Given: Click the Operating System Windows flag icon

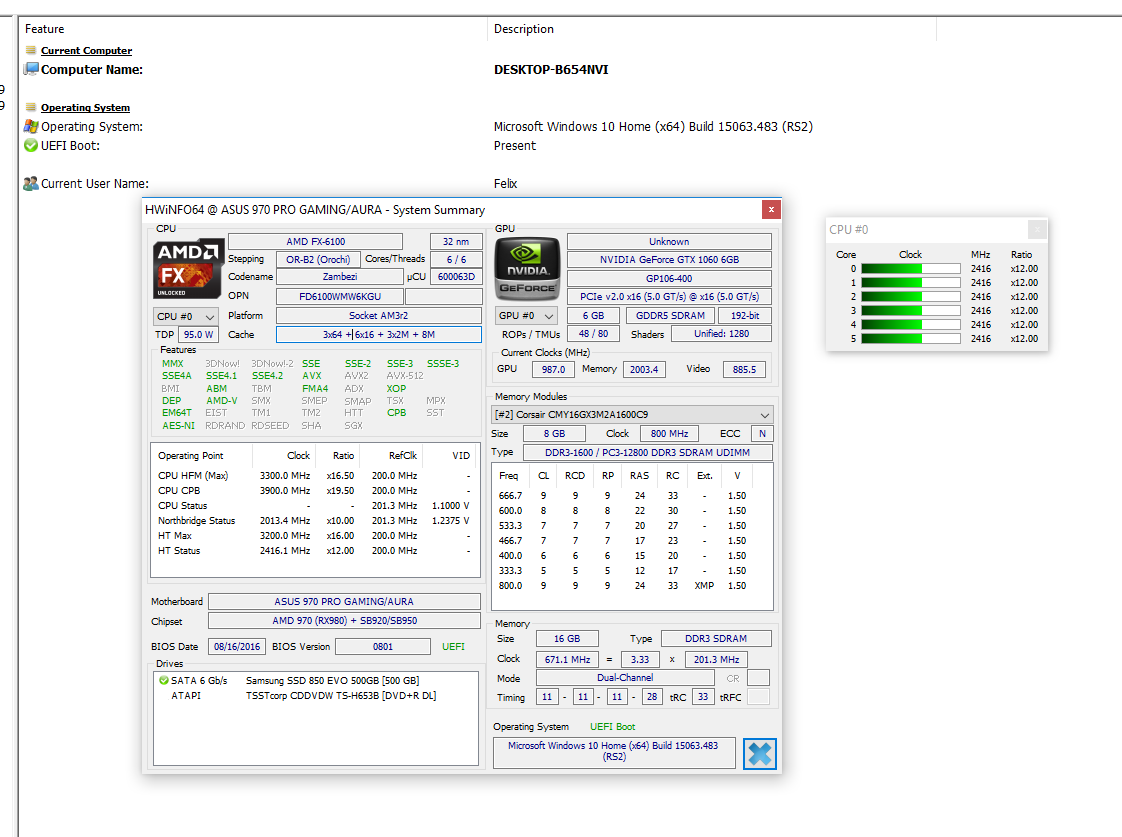Looking at the screenshot, I should pyautogui.click(x=31, y=127).
